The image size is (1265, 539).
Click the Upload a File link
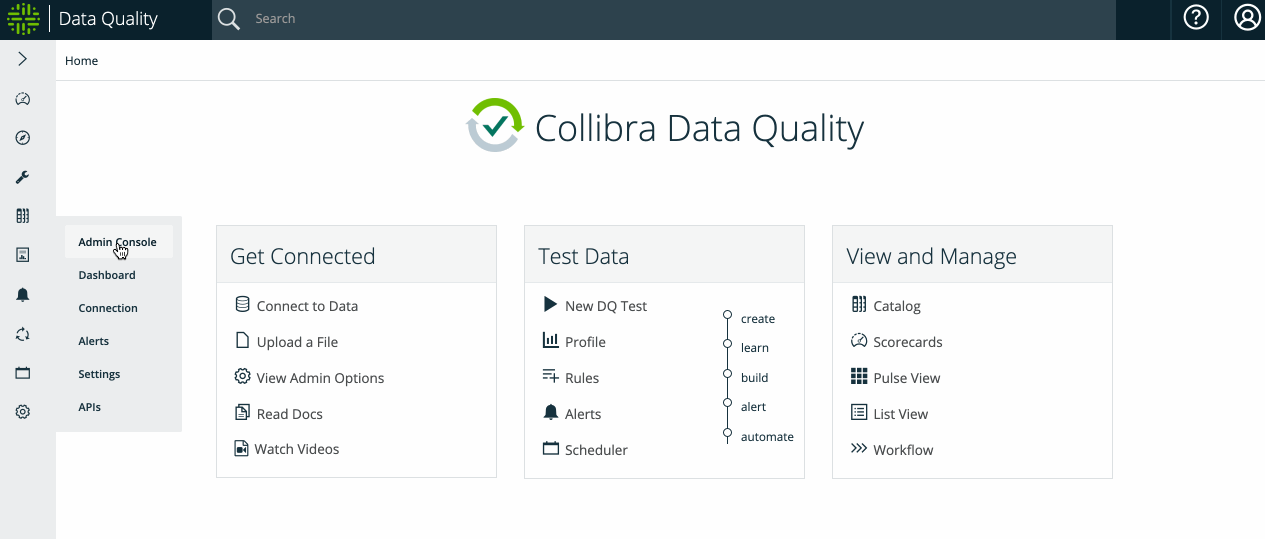(x=297, y=342)
